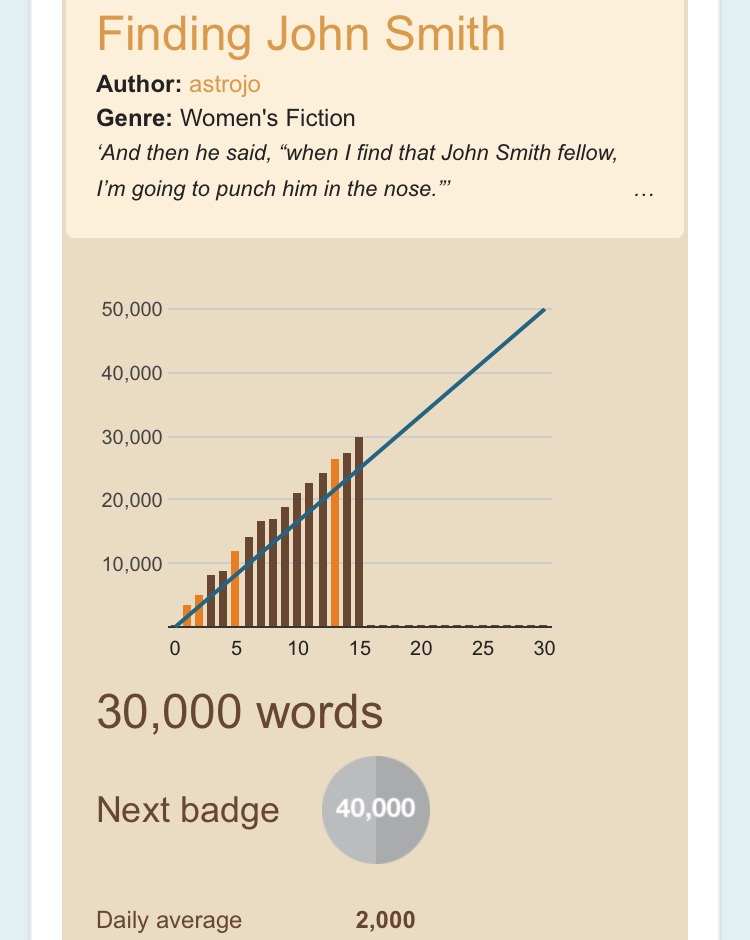Viewport: 750px width, 940px height.
Task: Click the 30 label on the x-axis
Action: point(544,648)
